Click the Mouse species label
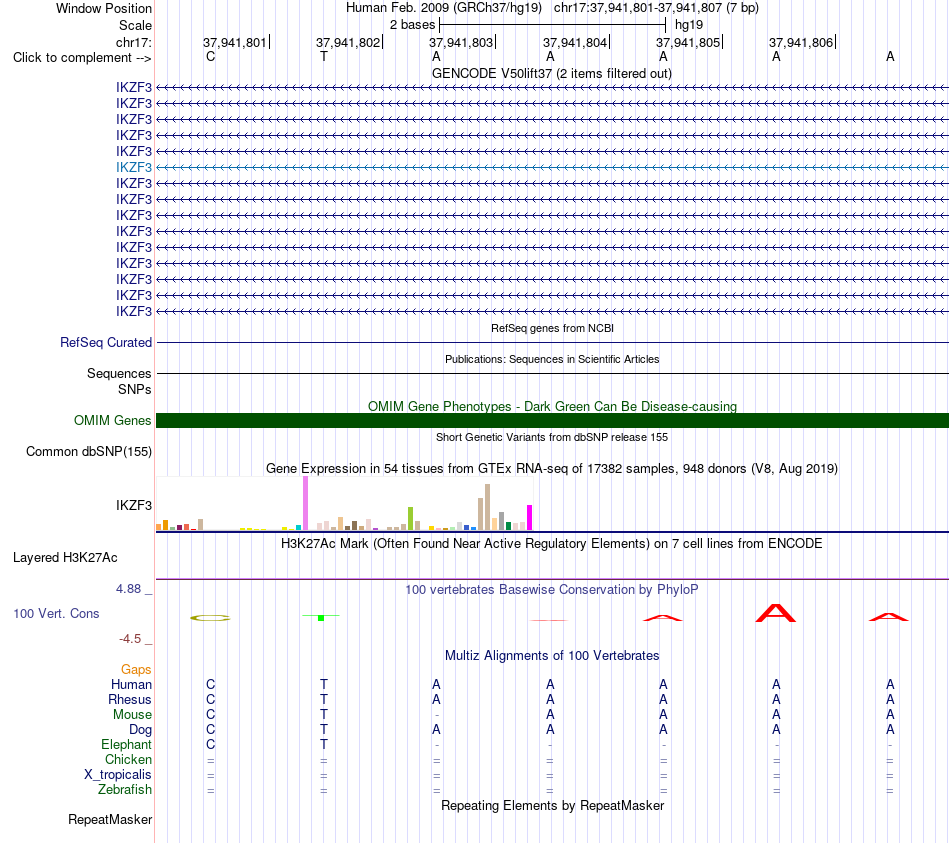 pyautogui.click(x=132, y=715)
